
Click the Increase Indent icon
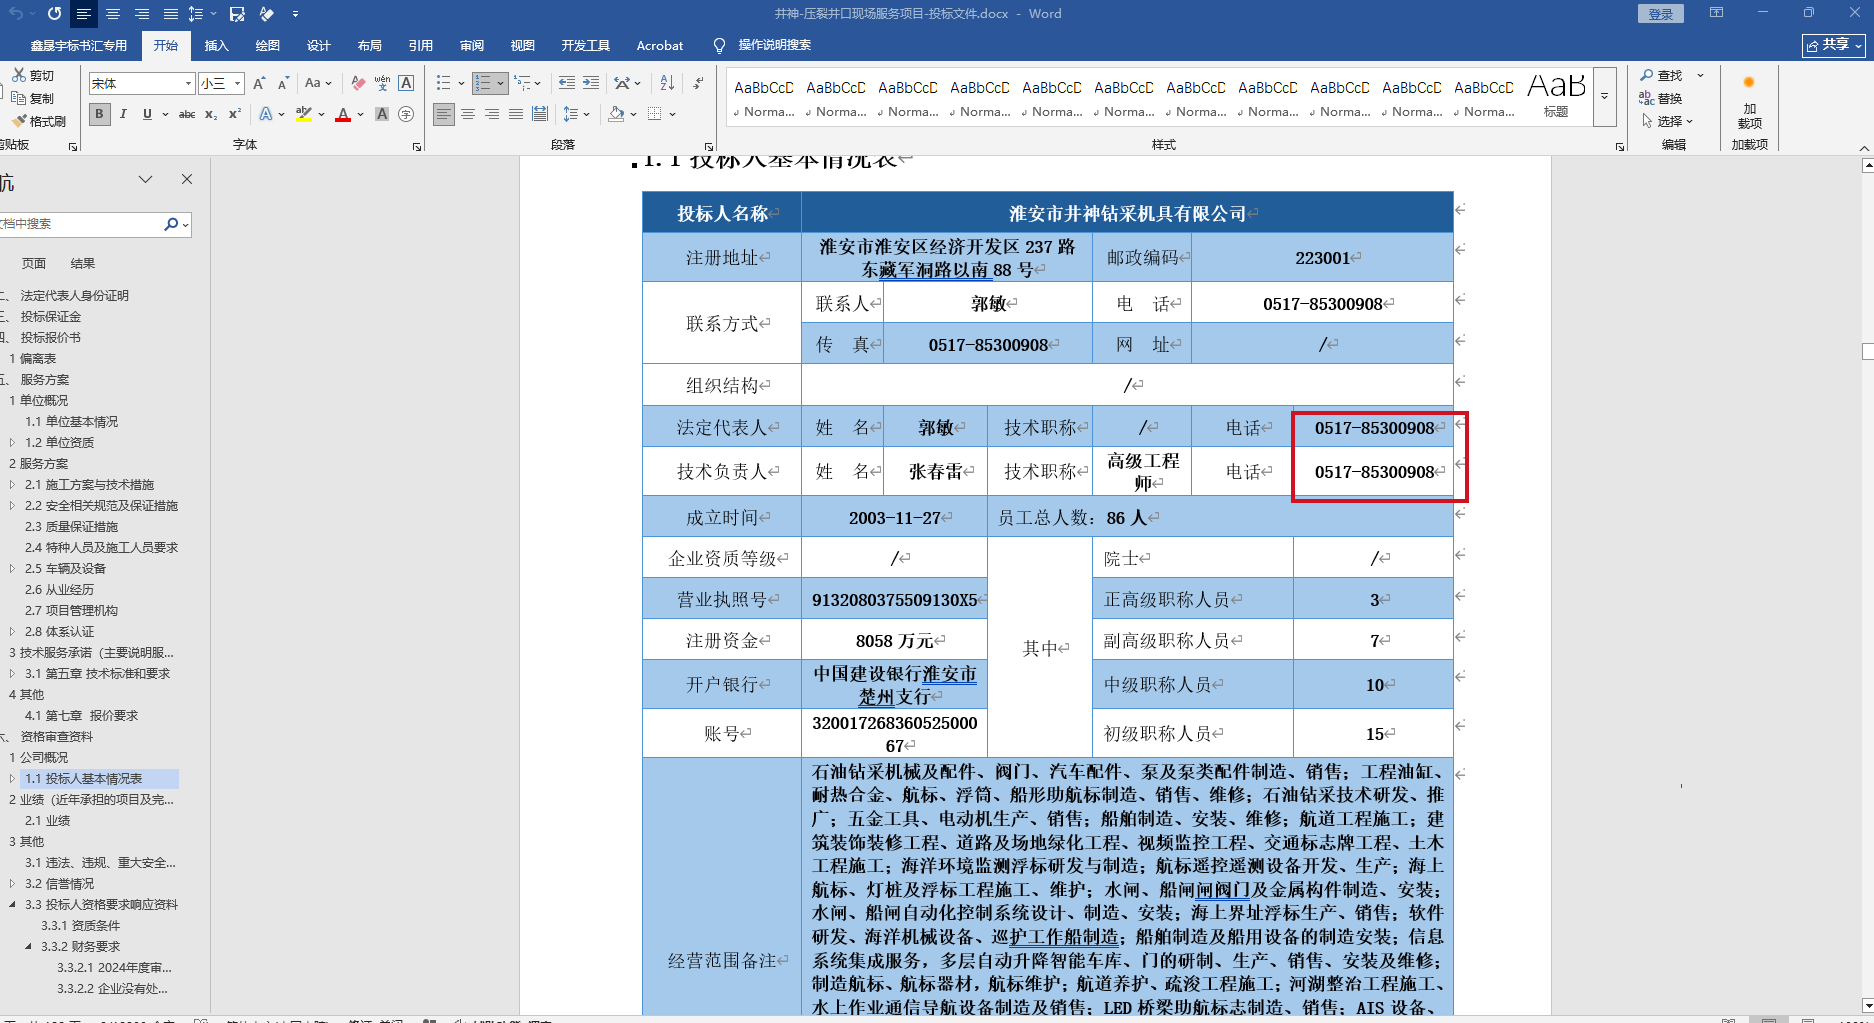(591, 83)
